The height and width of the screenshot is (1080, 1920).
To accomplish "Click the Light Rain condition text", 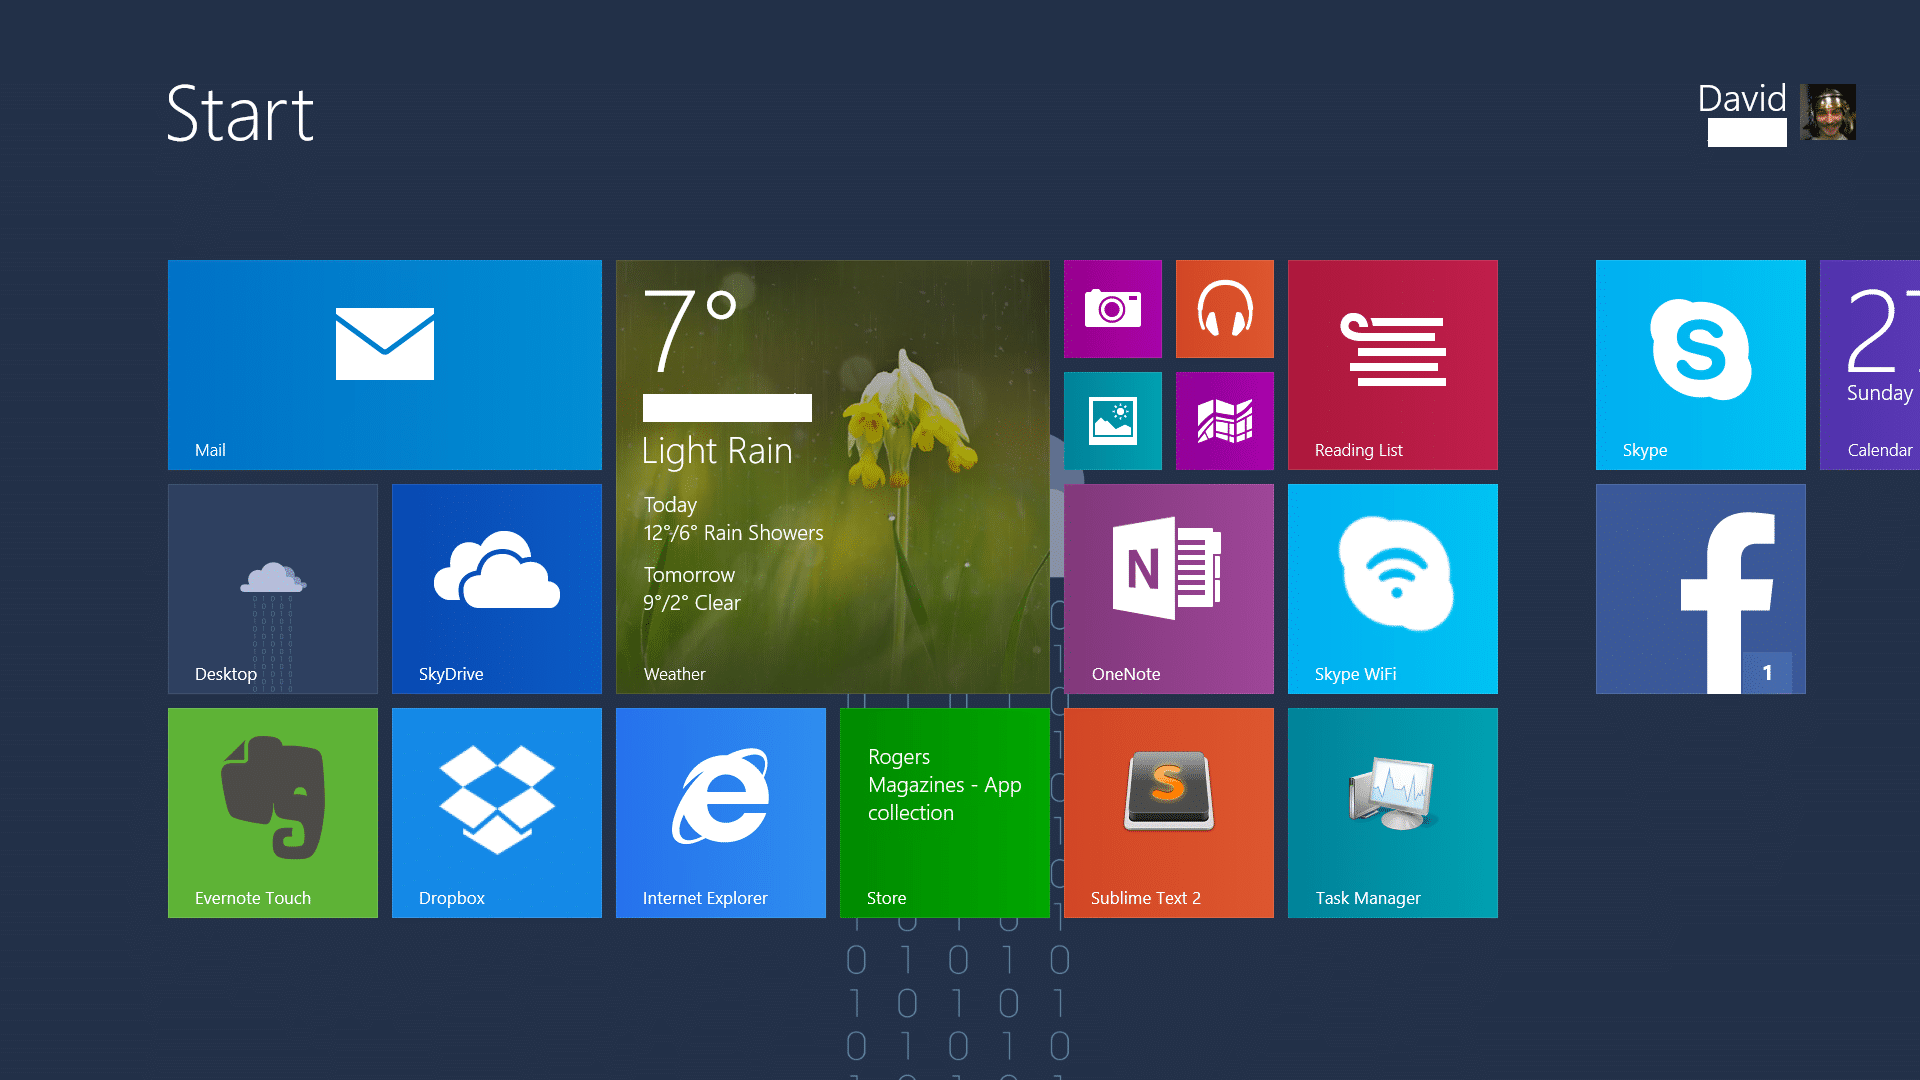I will [717, 452].
